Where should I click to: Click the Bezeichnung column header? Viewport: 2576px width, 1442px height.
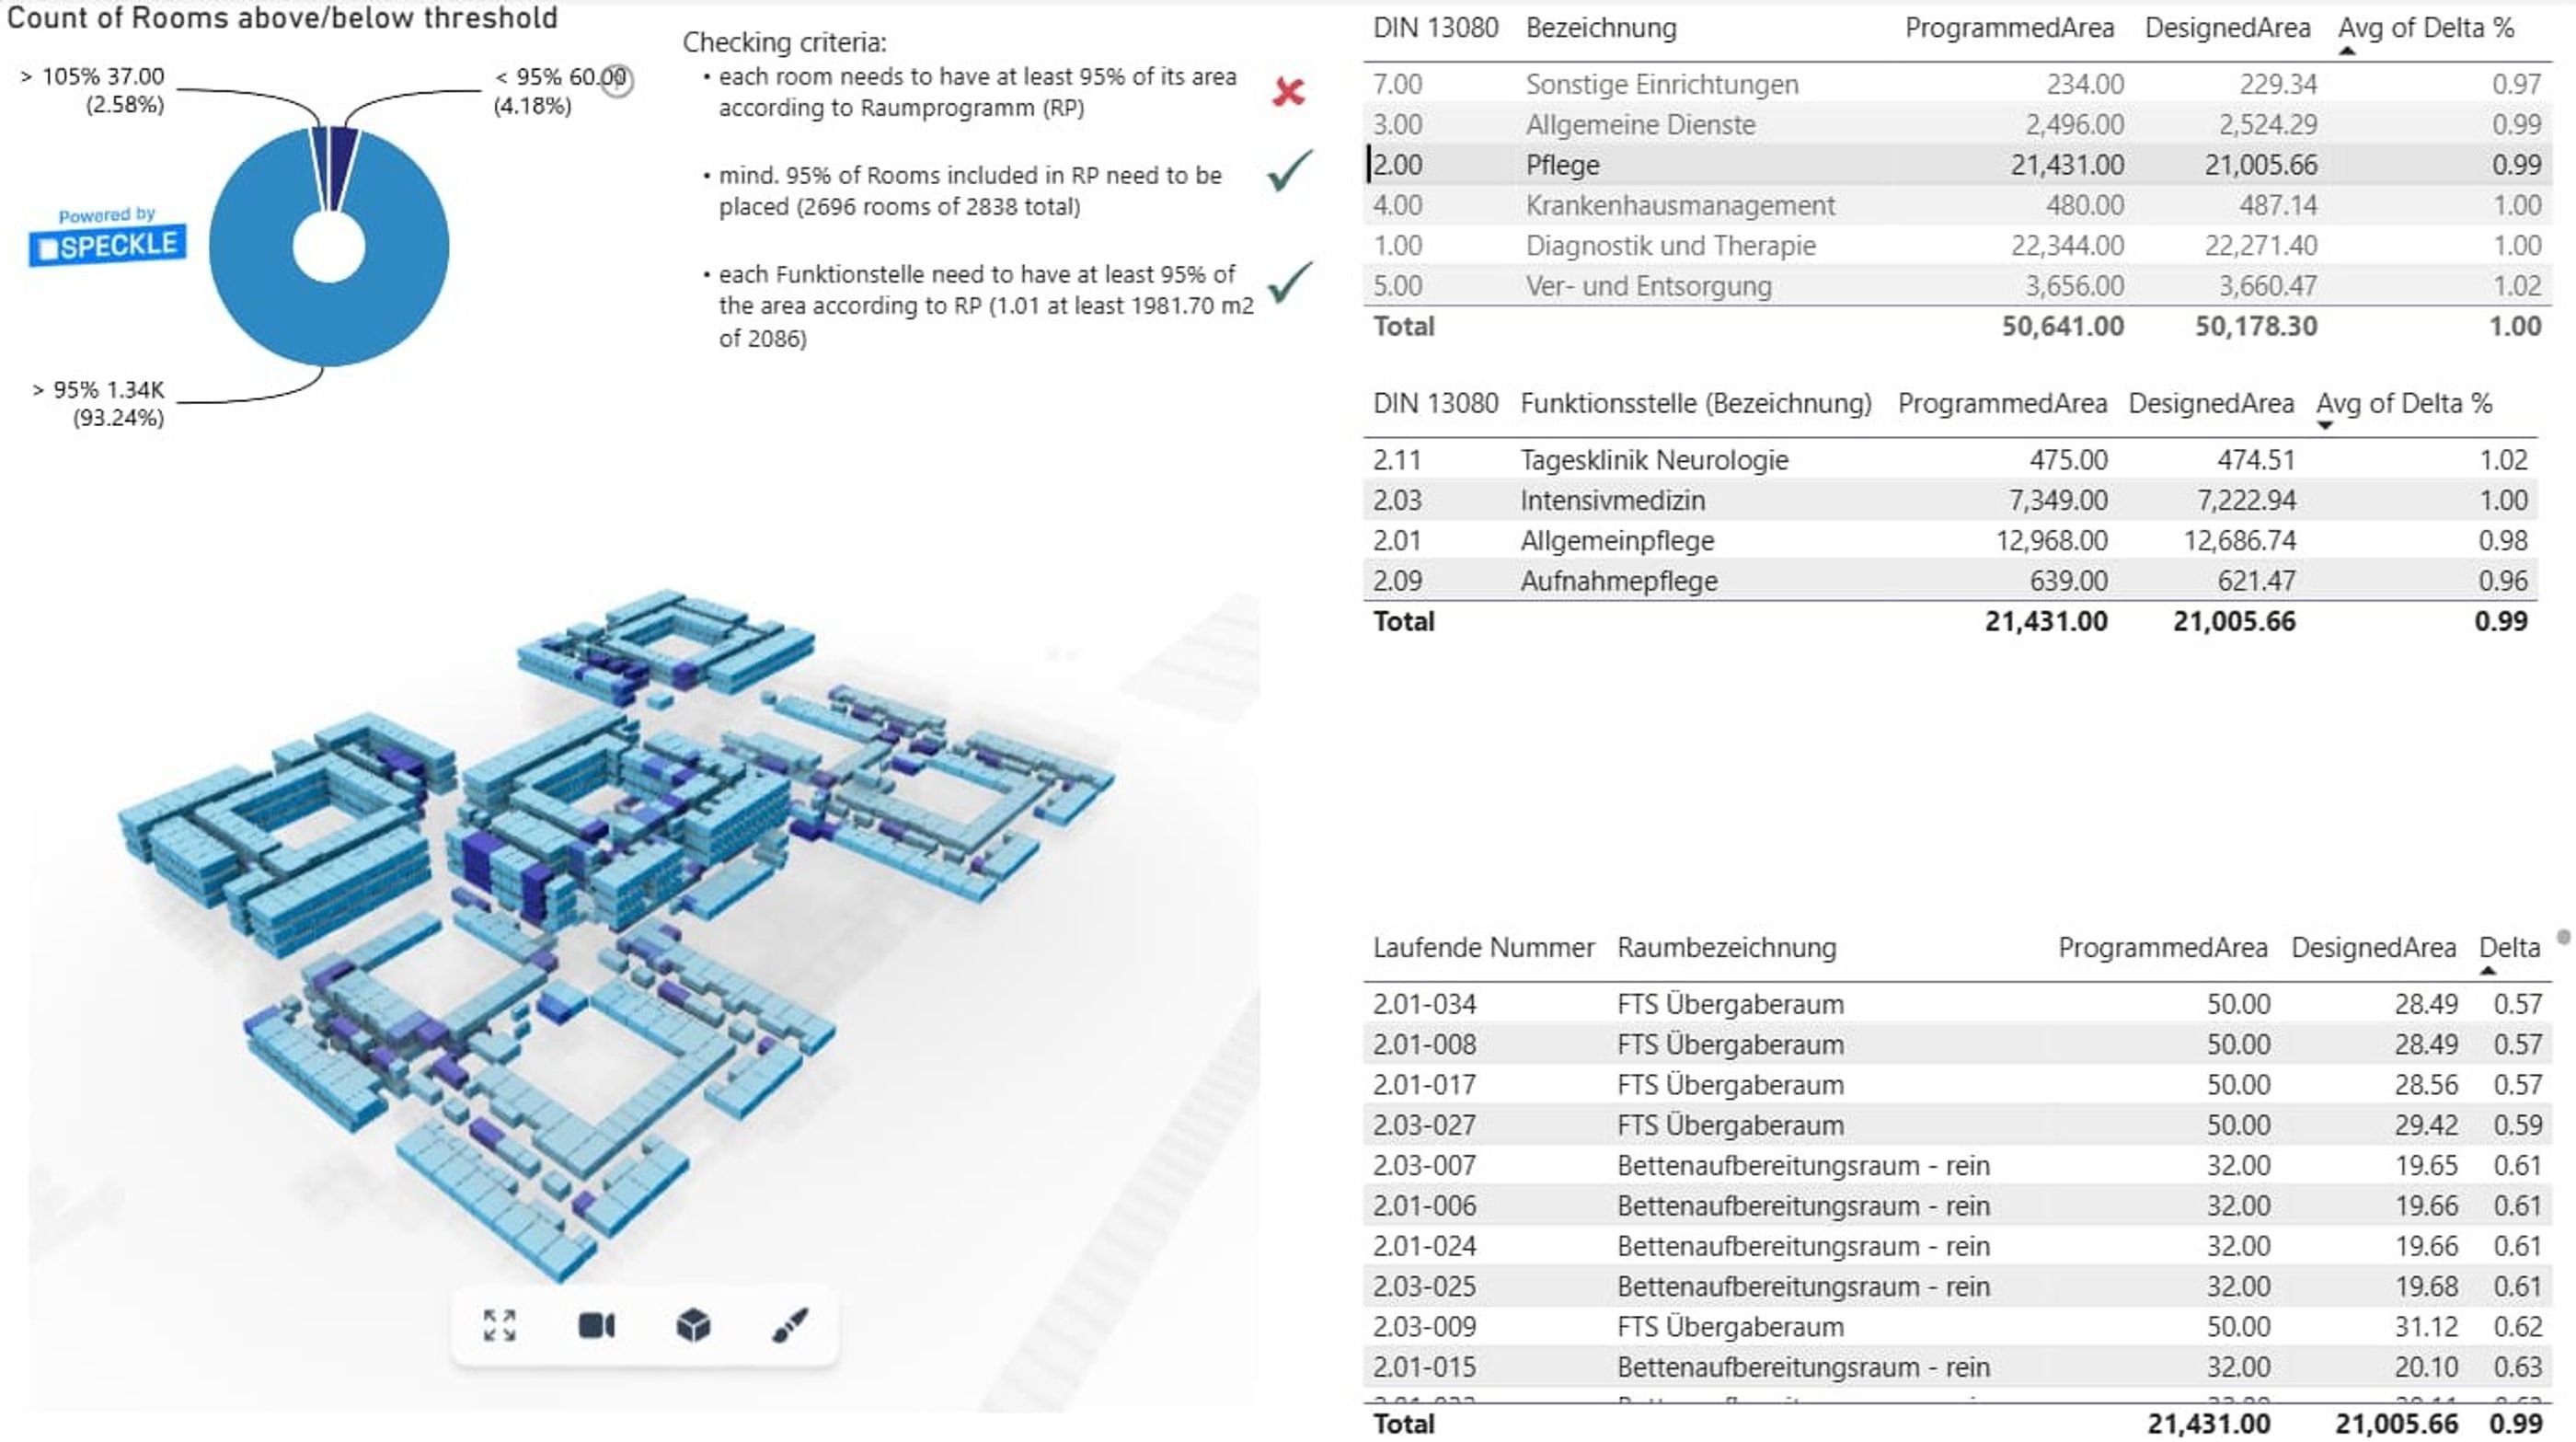(1601, 28)
